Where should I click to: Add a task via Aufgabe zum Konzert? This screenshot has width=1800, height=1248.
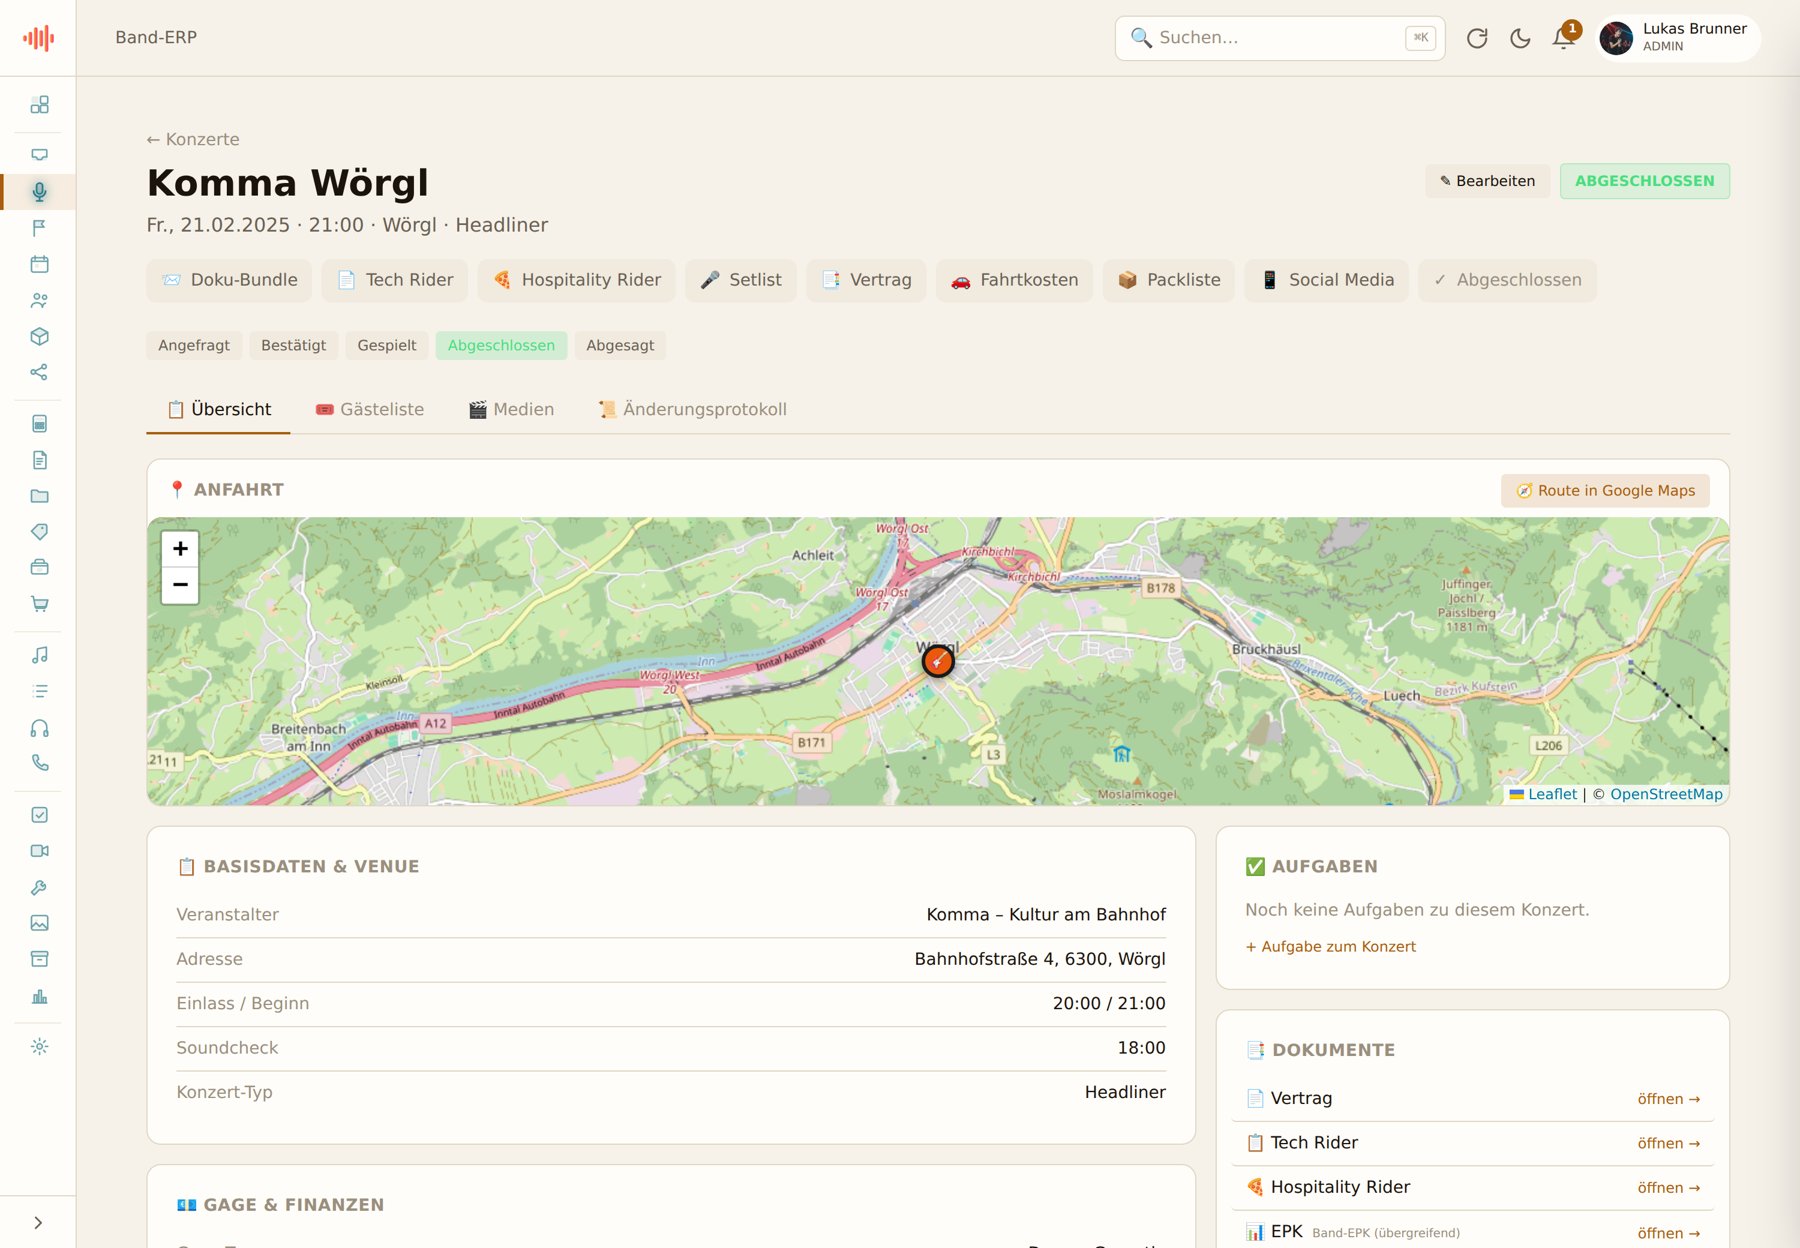1330,946
